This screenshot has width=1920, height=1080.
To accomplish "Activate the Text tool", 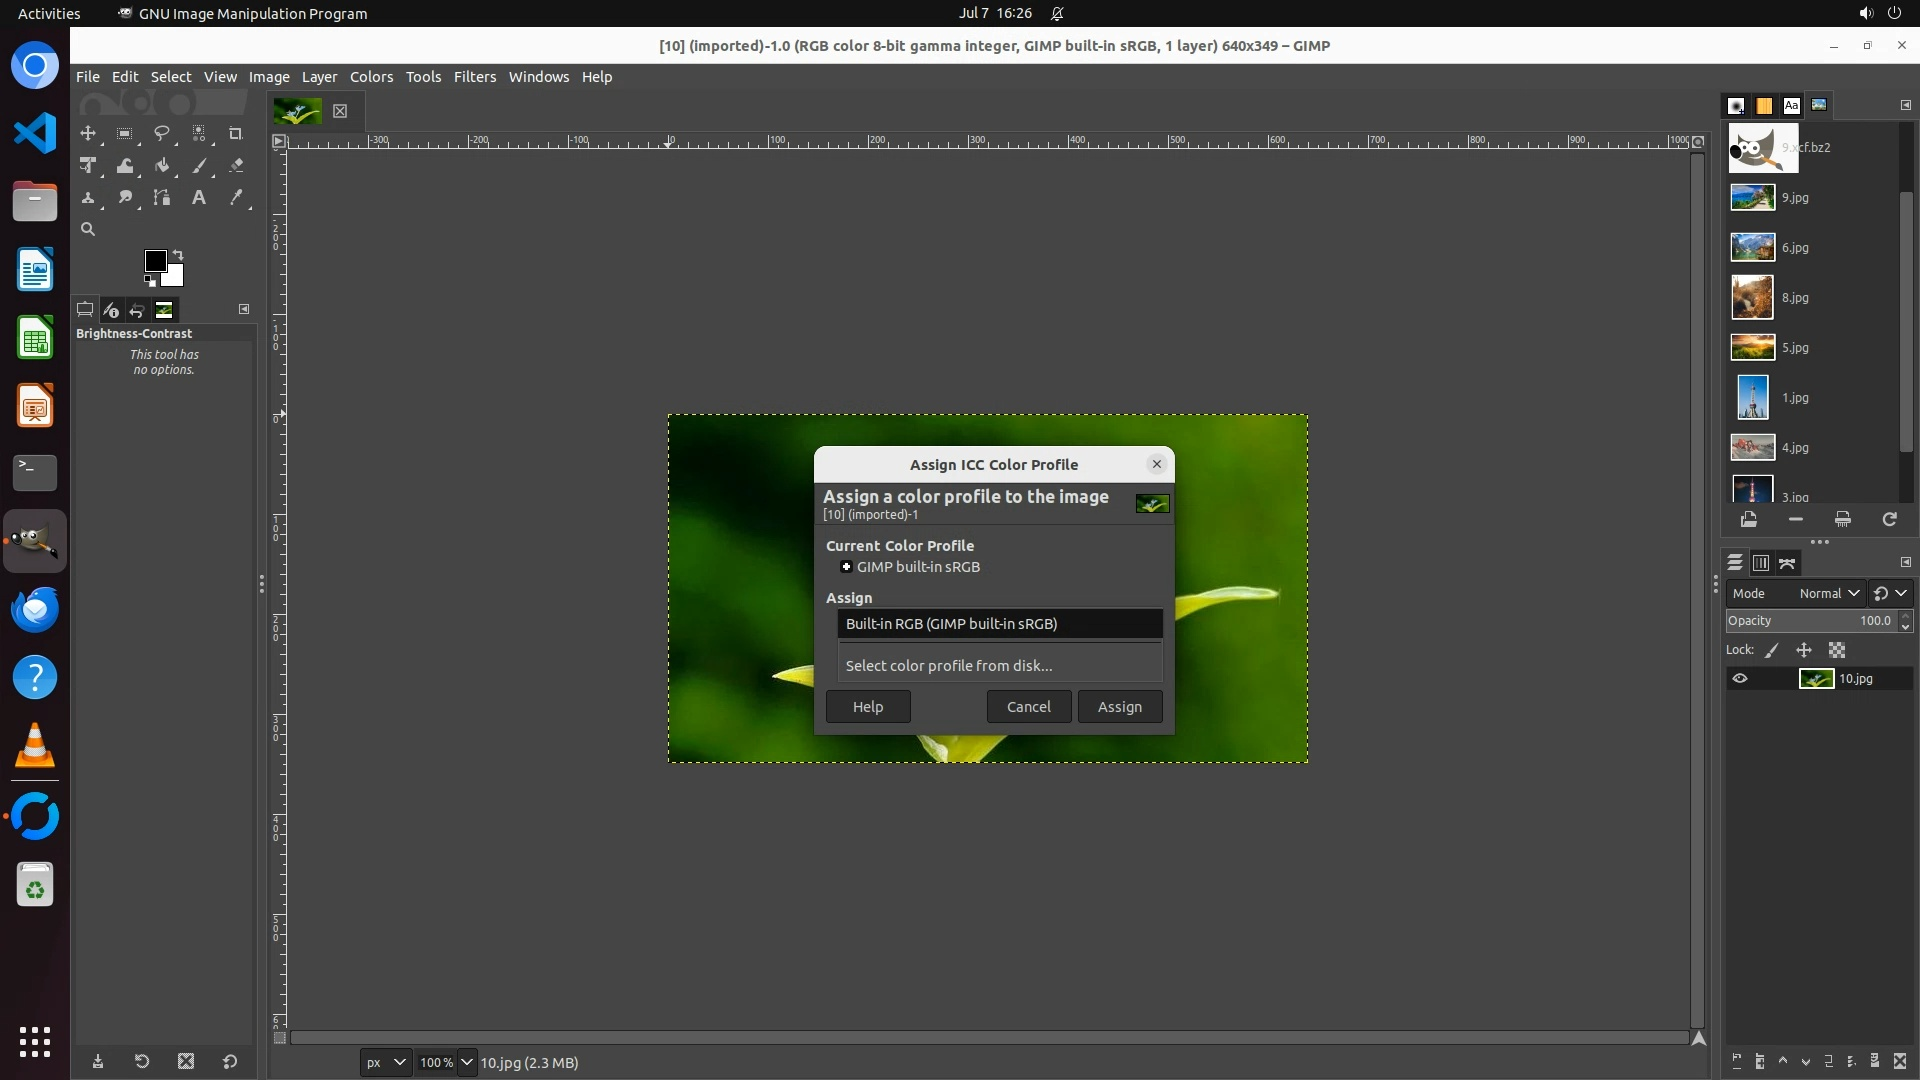I will [x=199, y=198].
